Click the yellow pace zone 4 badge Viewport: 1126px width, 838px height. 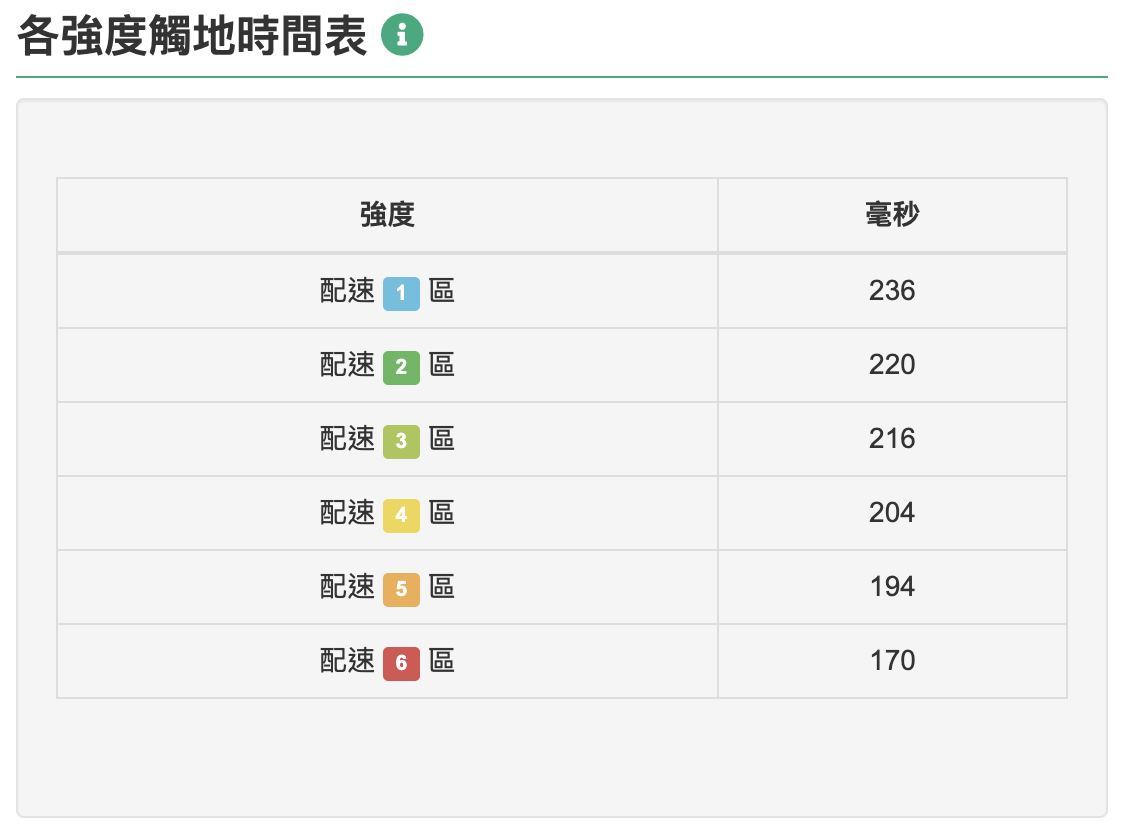401,515
